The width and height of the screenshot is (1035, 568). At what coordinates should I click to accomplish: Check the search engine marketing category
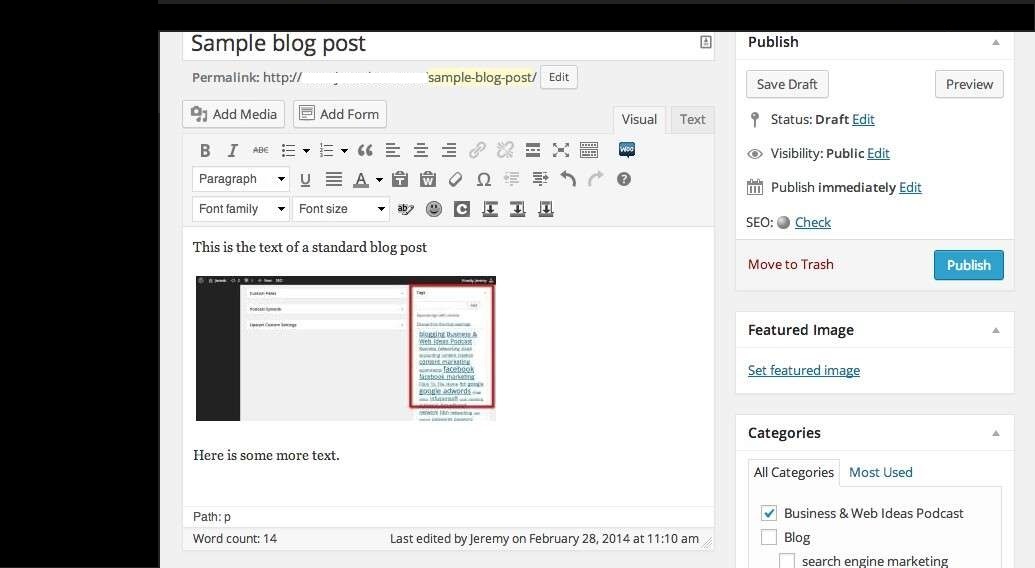(x=787, y=561)
